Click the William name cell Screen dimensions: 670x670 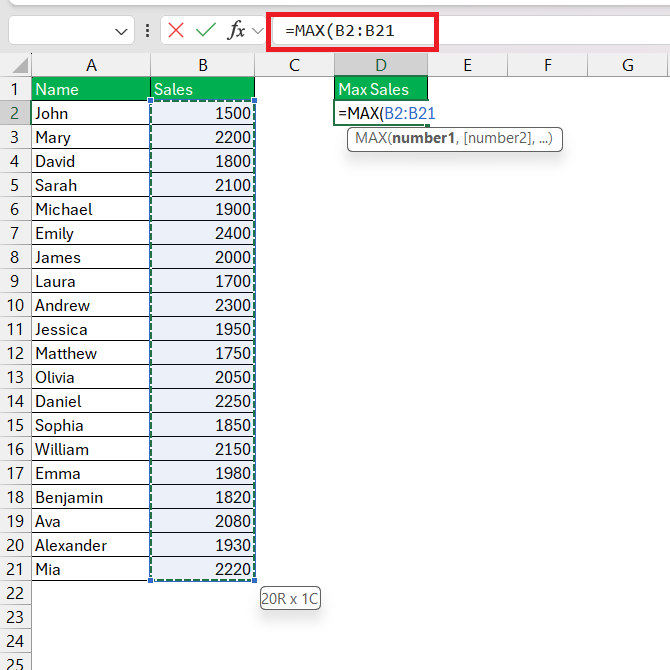(91, 449)
